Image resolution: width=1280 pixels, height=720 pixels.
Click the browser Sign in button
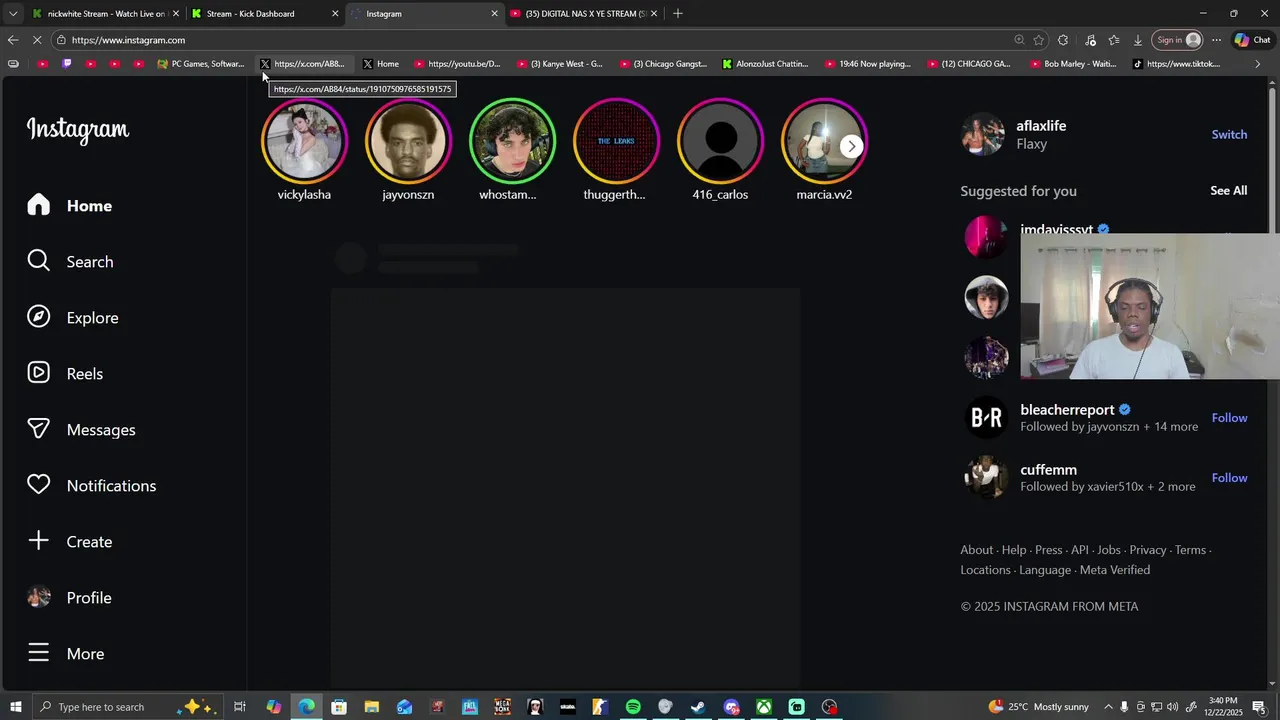pyautogui.click(x=1178, y=40)
